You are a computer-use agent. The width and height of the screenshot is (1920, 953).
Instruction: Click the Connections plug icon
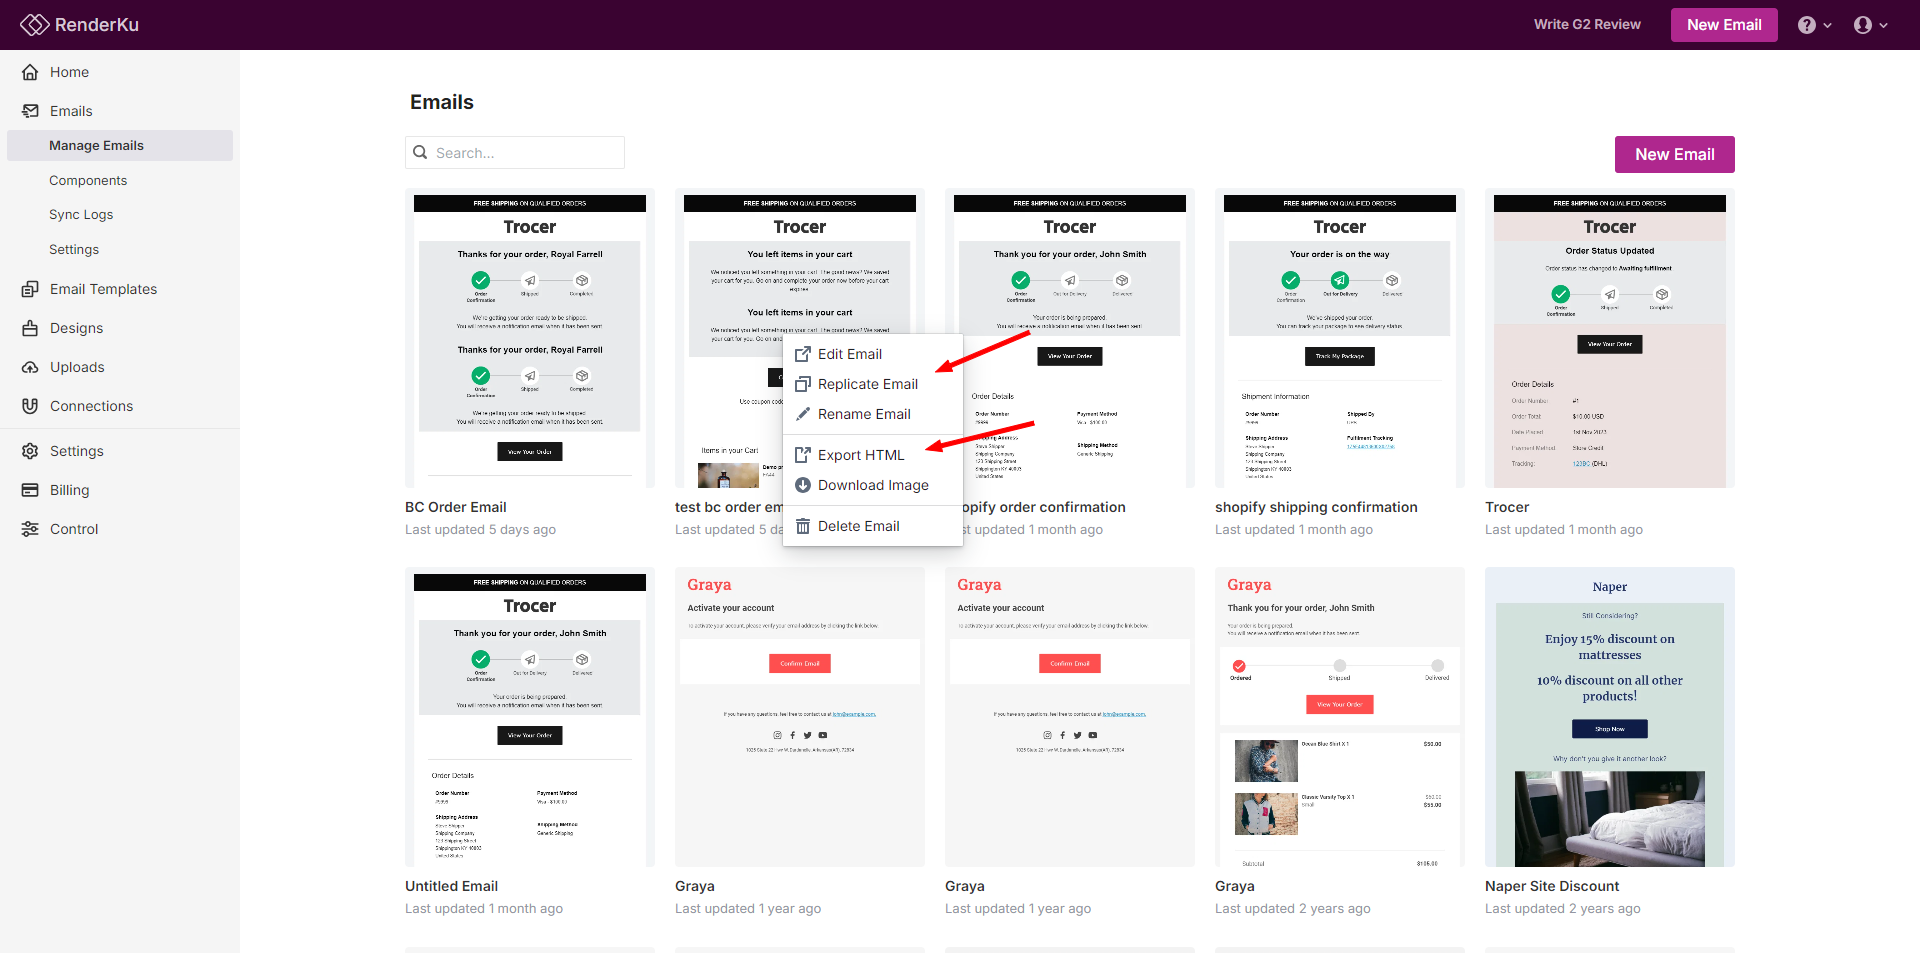point(30,406)
